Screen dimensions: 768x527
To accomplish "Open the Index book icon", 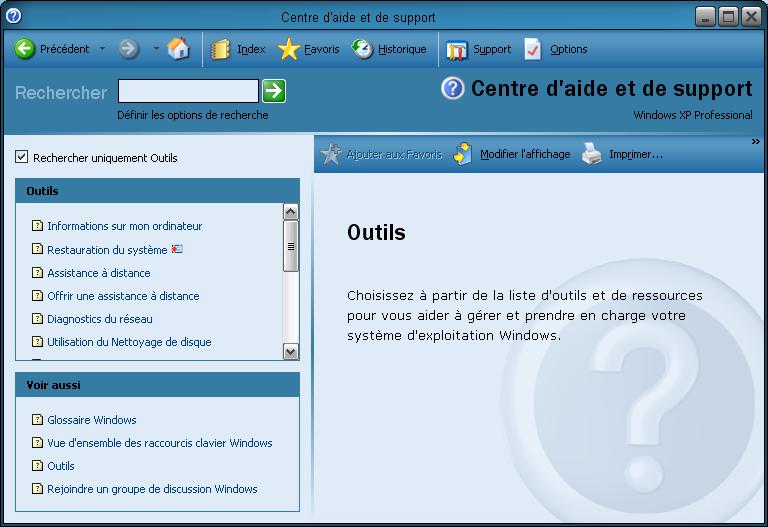I will pos(221,49).
